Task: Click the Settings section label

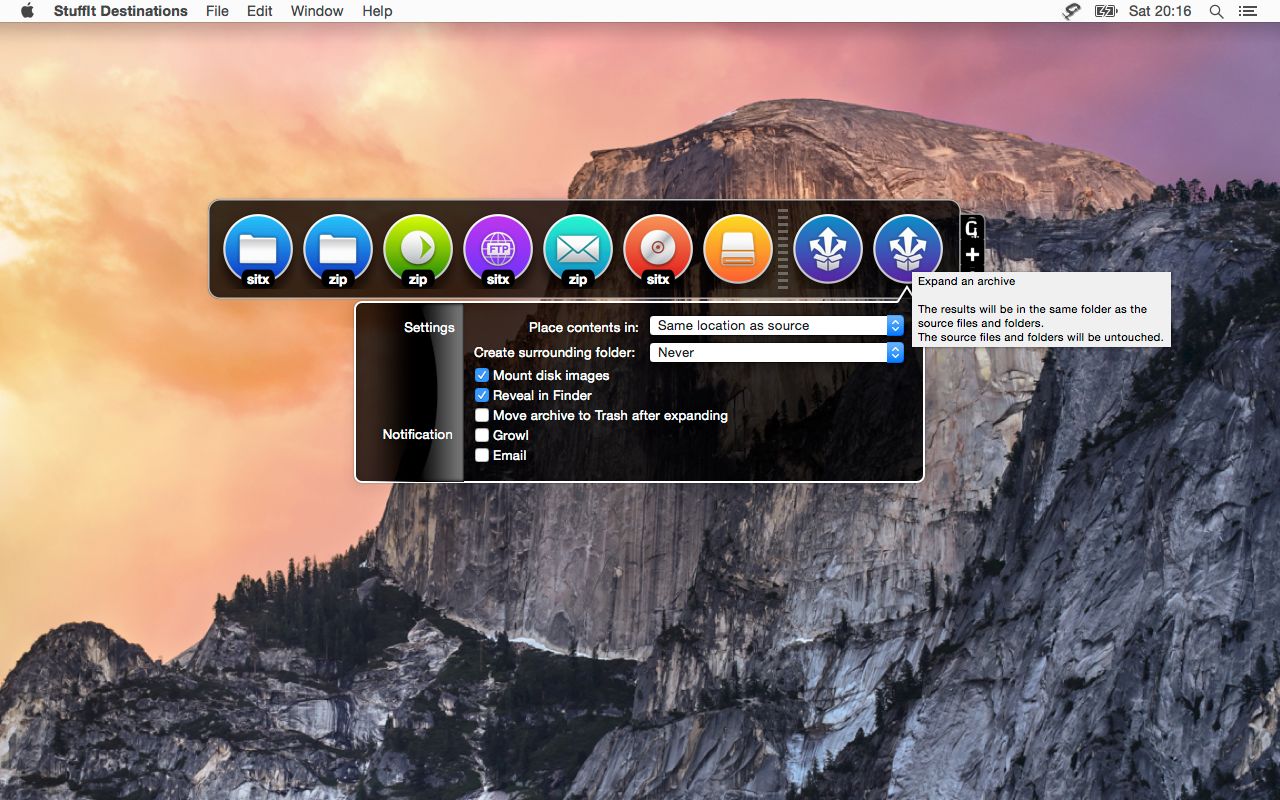Action: pos(429,327)
